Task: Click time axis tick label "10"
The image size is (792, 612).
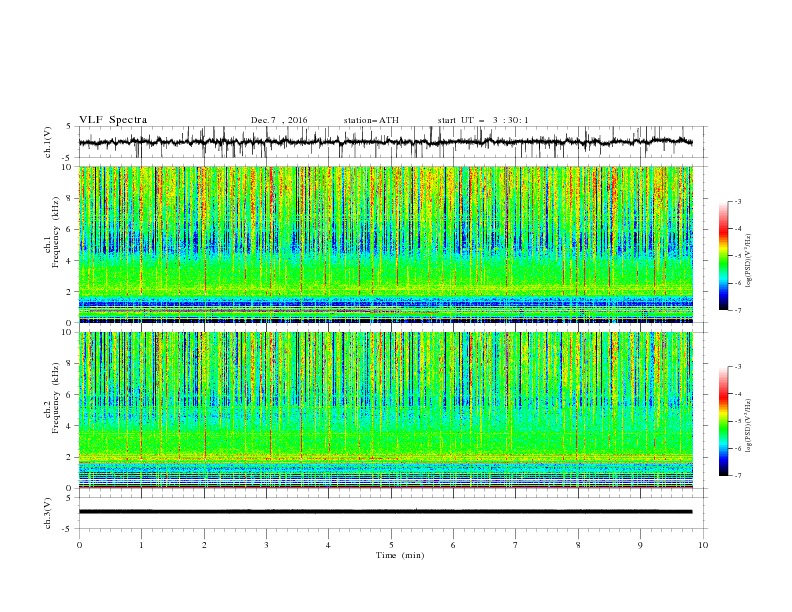Action: pos(703,545)
